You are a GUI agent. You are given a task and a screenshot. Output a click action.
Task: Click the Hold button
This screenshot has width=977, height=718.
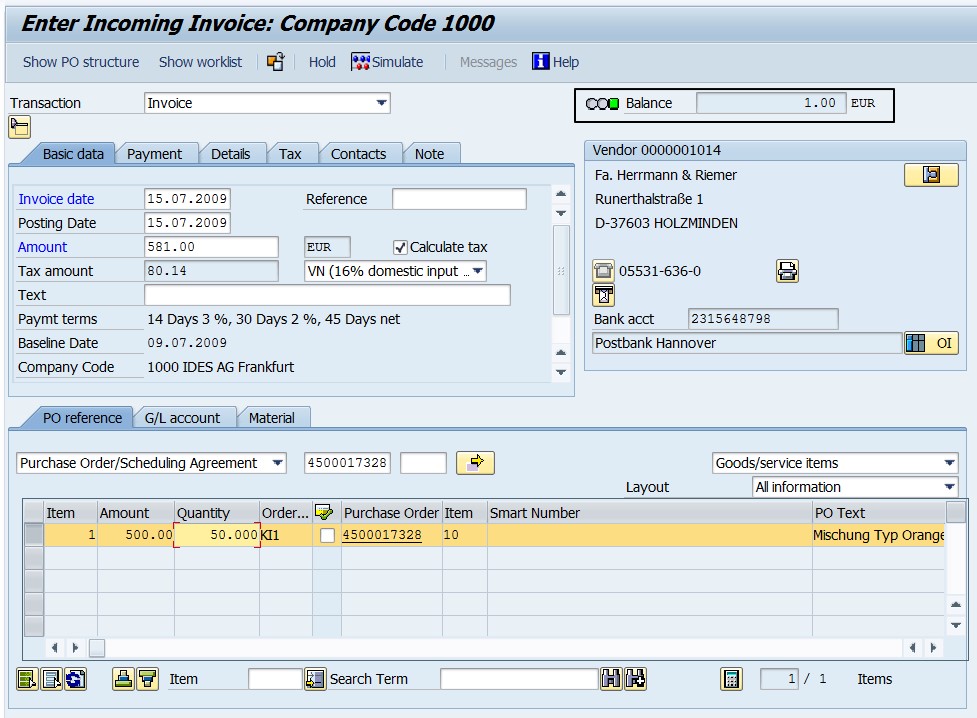(x=322, y=62)
